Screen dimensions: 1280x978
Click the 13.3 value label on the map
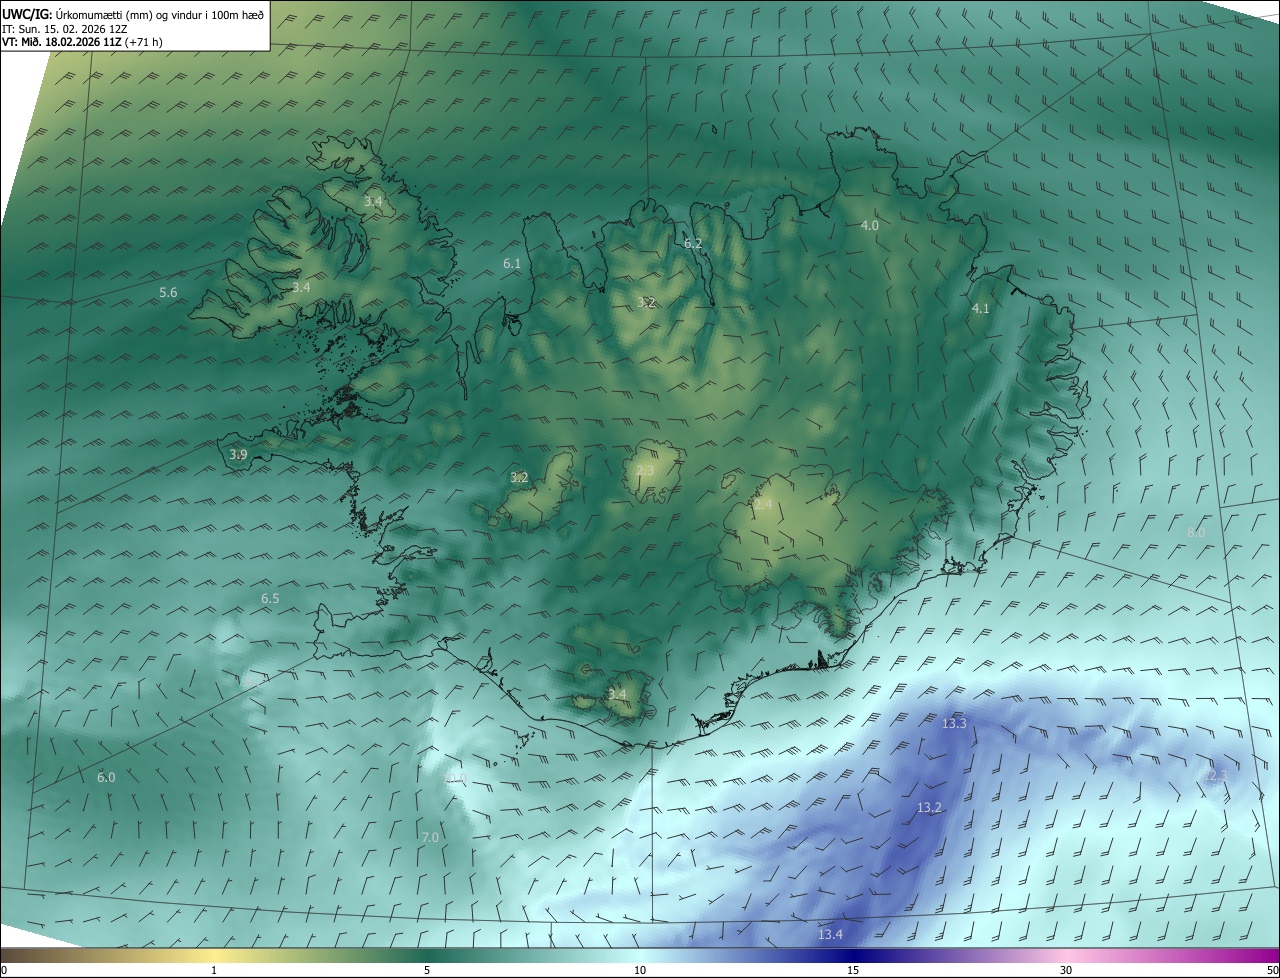tap(954, 724)
